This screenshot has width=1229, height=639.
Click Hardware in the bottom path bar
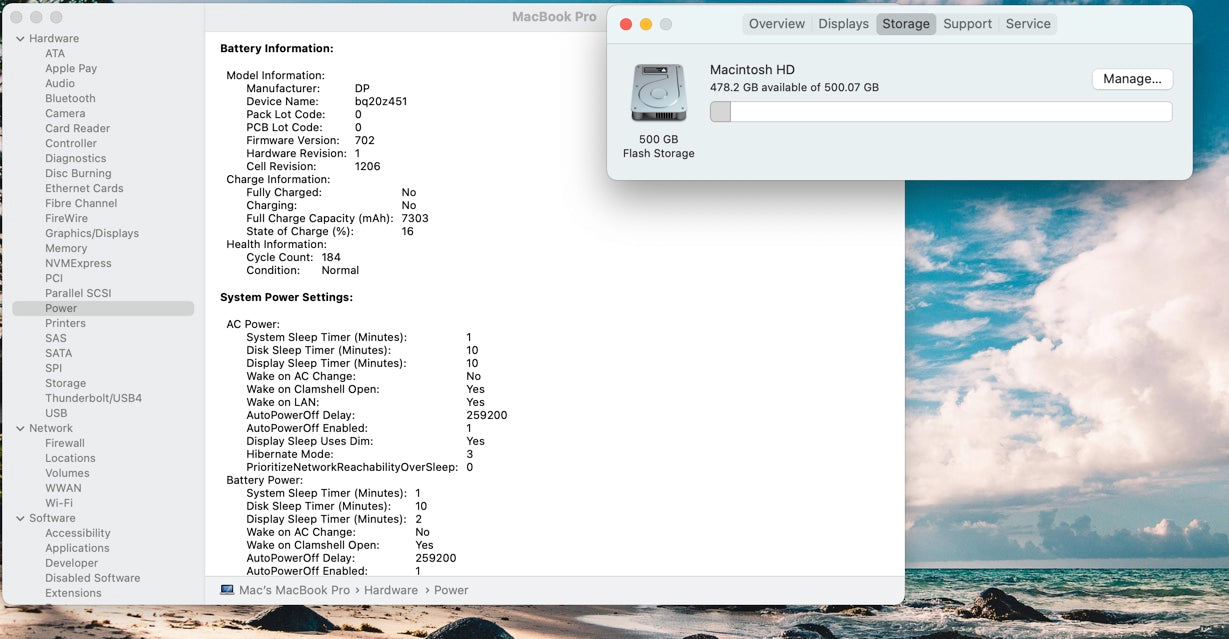390,590
